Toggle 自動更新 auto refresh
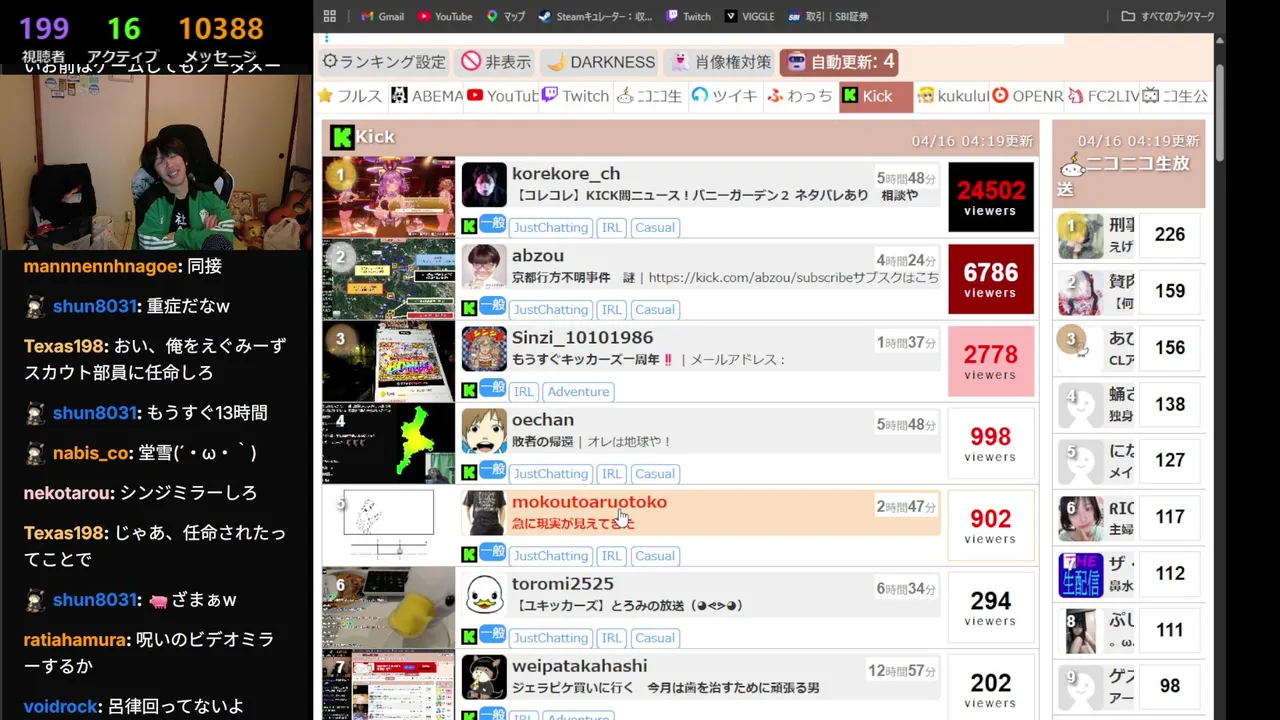 click(x=840, y=62)
